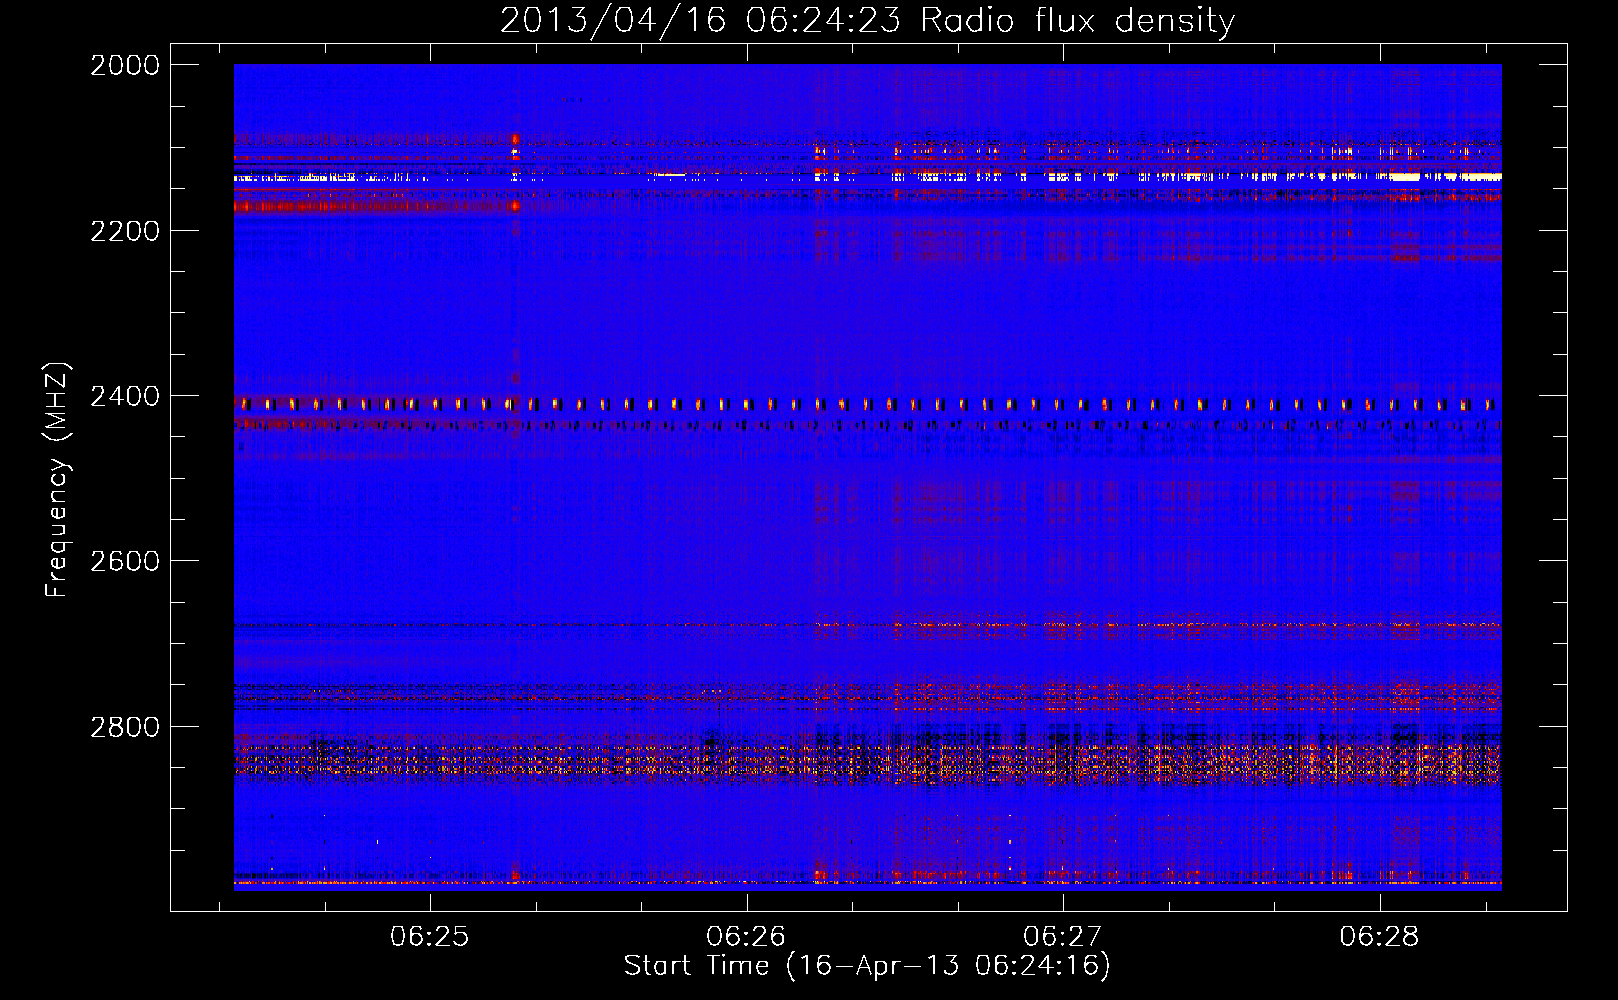Click the 2000 frequency axis label
The width and height of the screenshot is (1618, 1000).
click(x=125, y=65)
